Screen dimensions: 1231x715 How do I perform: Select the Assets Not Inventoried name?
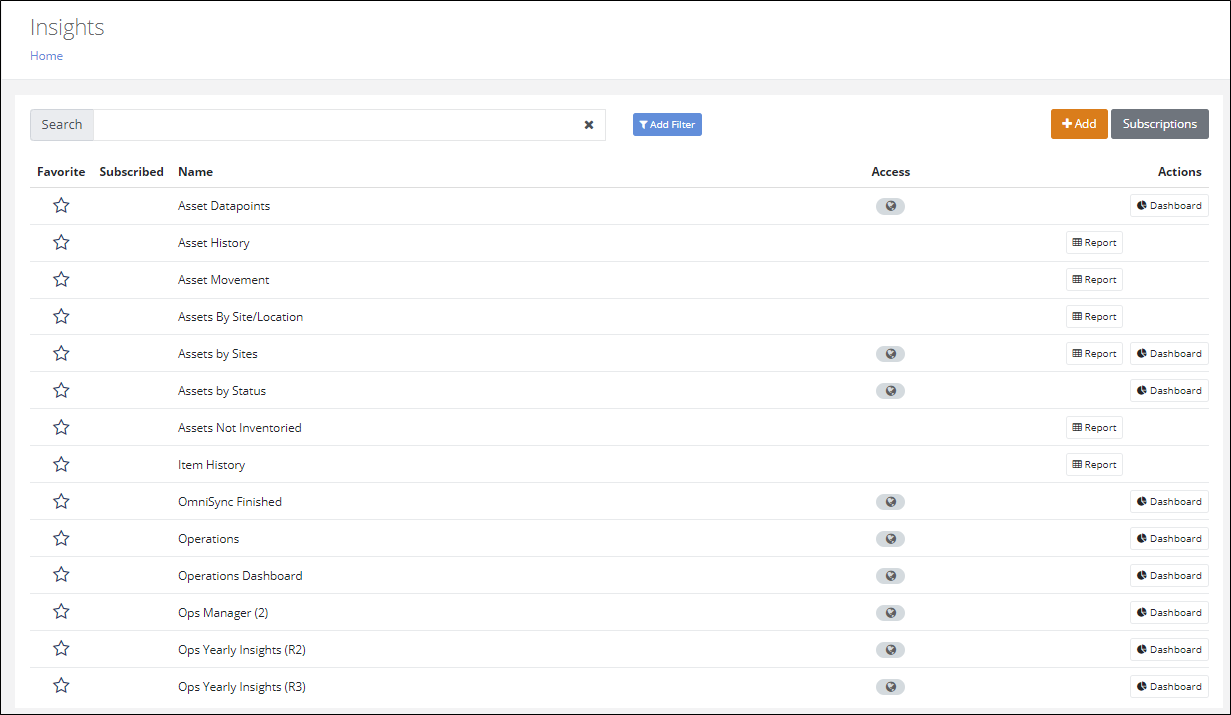pyautogui.click(x=240, y=428)
